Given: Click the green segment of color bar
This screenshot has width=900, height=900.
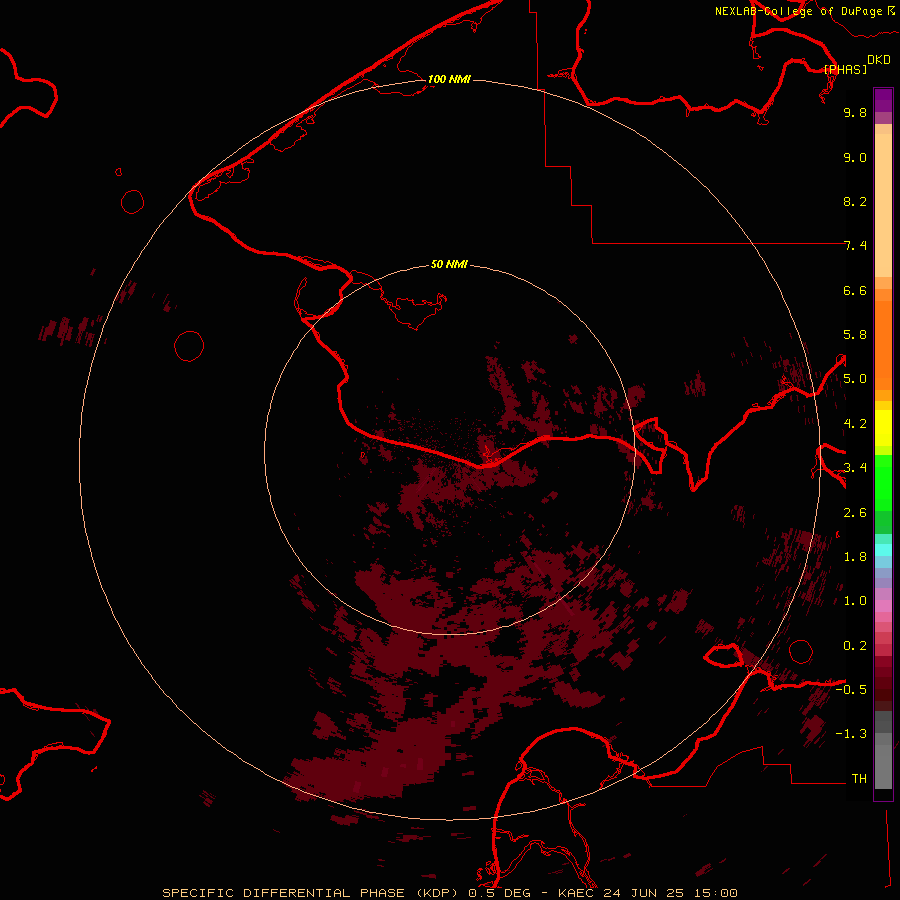Looking at the screenshot, I should point(883,483).
